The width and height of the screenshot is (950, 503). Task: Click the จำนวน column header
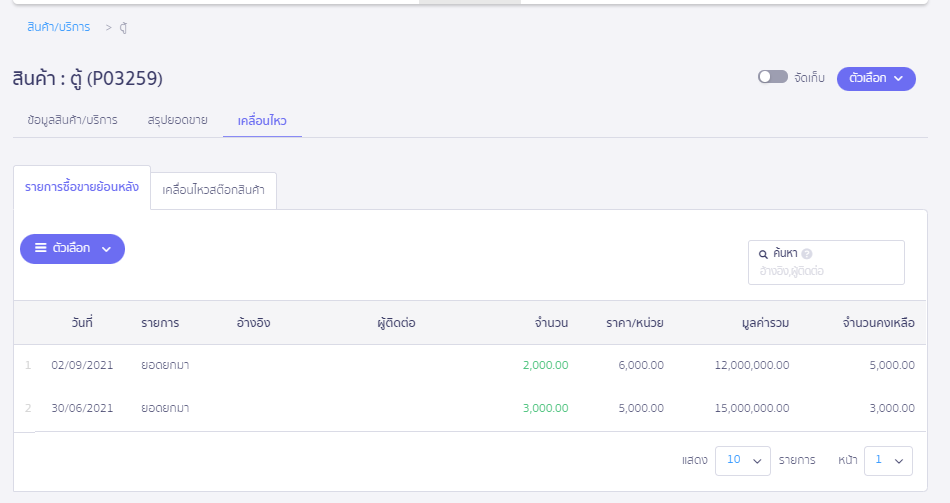[551, 323]
